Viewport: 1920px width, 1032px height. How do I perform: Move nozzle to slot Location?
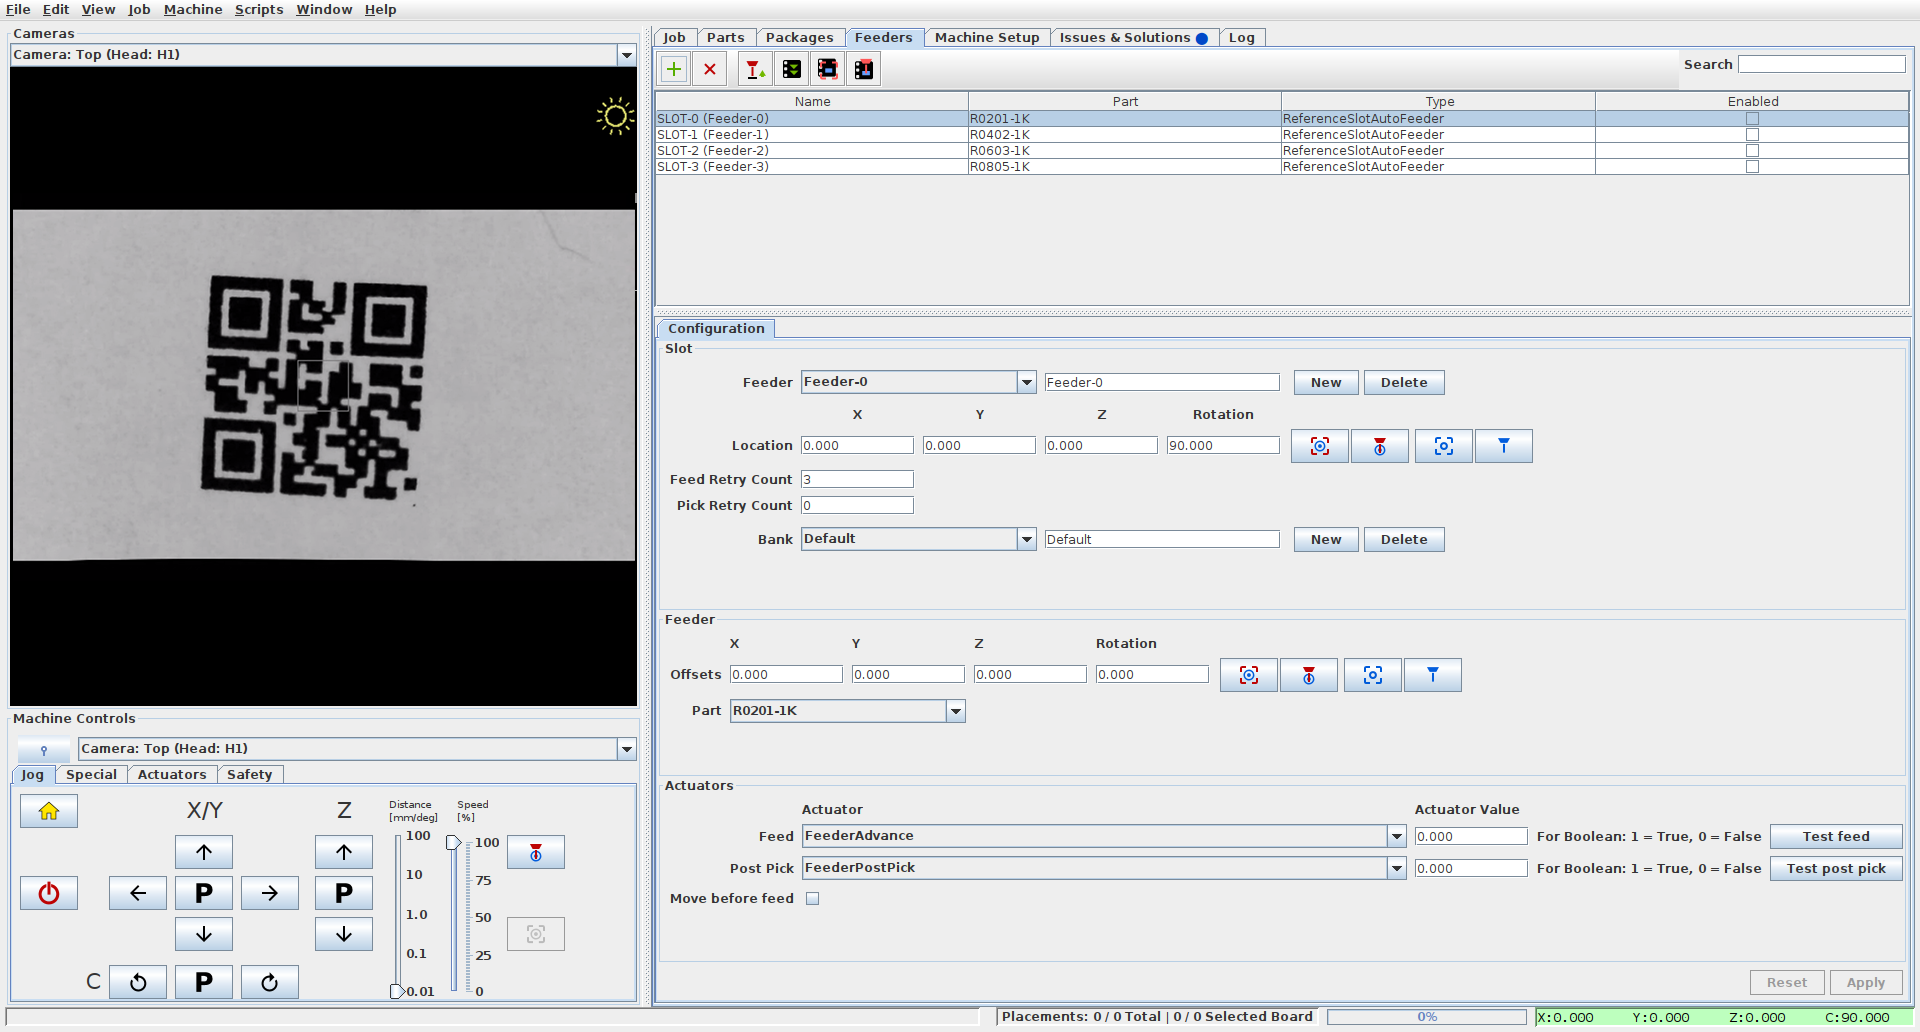tap(1504, 446)
